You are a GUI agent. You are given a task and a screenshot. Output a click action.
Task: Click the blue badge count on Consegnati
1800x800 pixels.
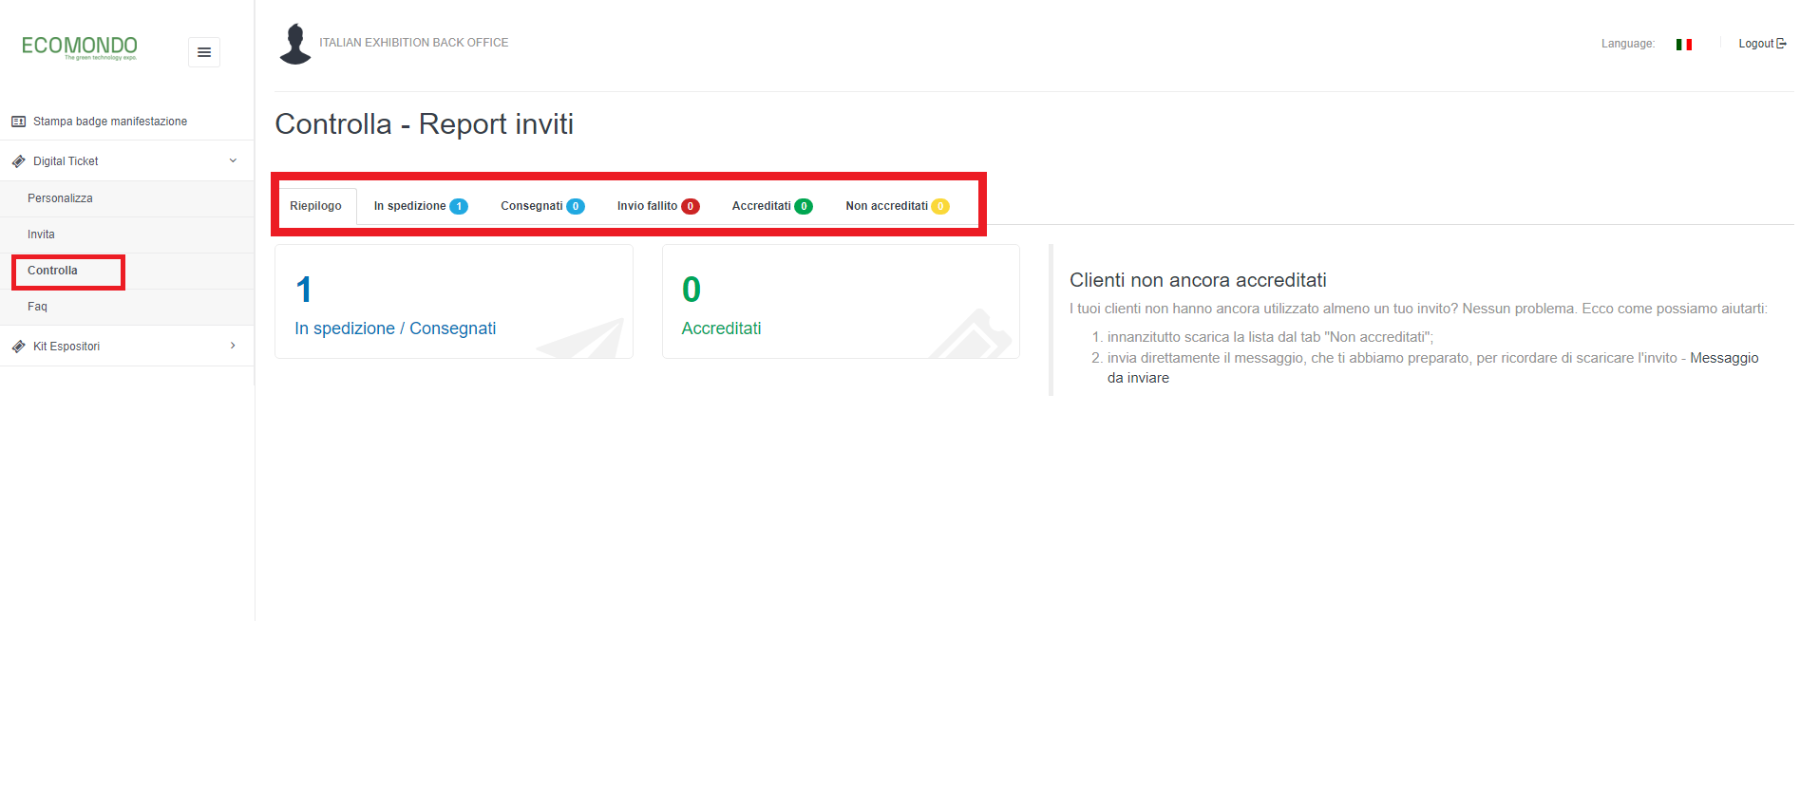pos(575,206)
